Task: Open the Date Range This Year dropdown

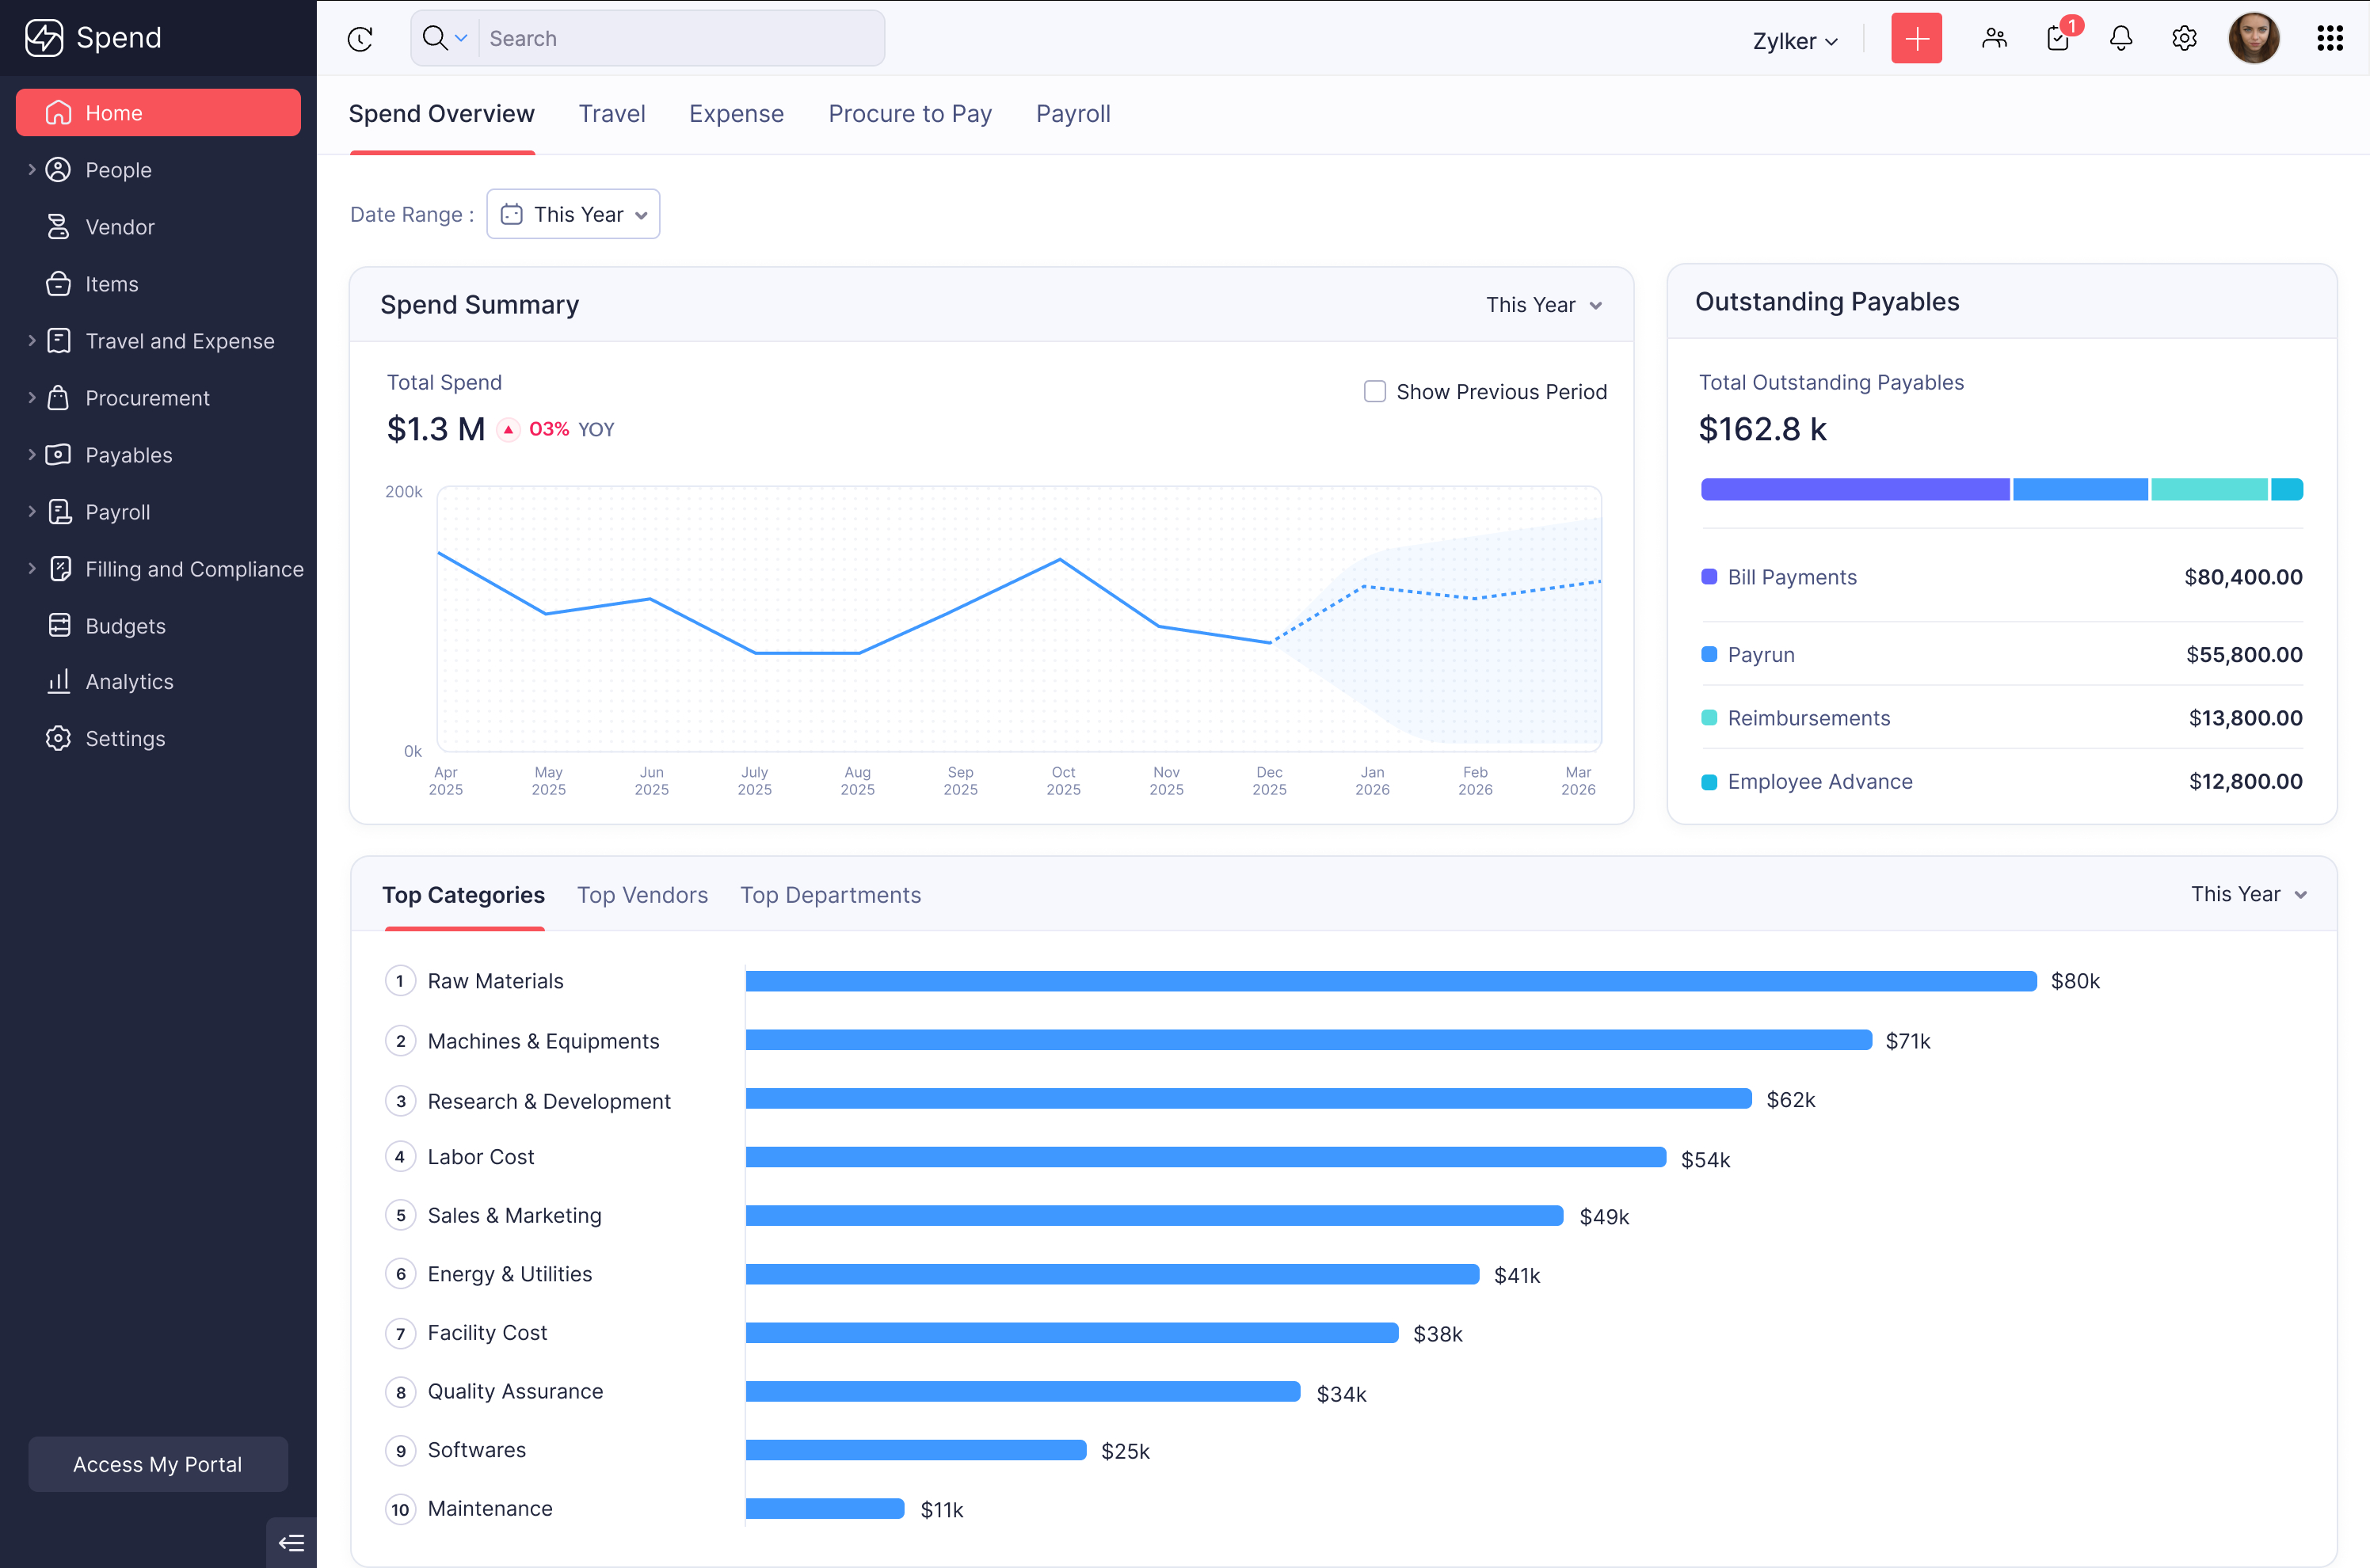Action: tap(573, 214)
